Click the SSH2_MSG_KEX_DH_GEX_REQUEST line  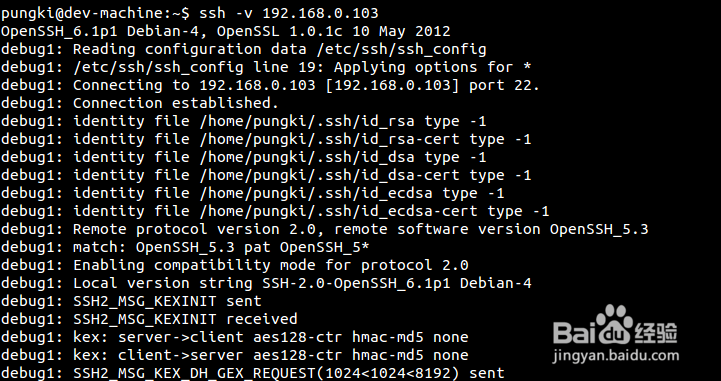click(x=252, y=373)
